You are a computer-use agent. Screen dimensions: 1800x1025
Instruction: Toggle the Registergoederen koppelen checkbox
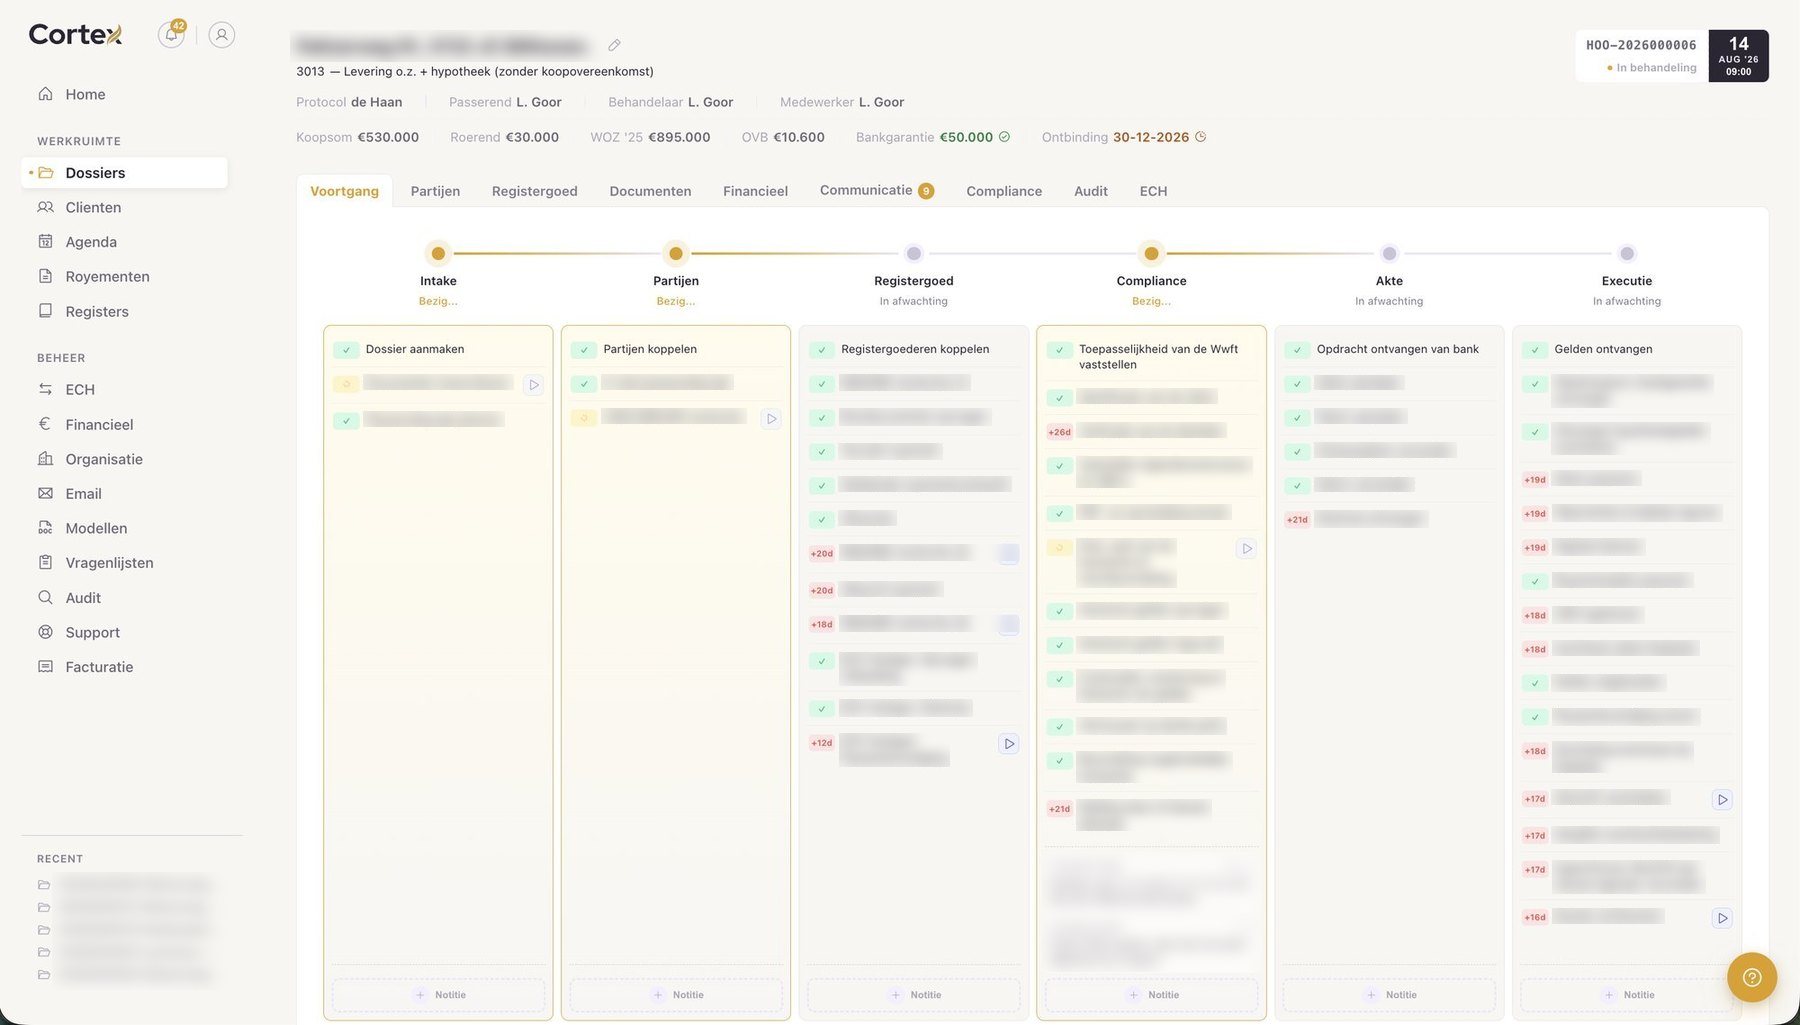click(822, 350)
